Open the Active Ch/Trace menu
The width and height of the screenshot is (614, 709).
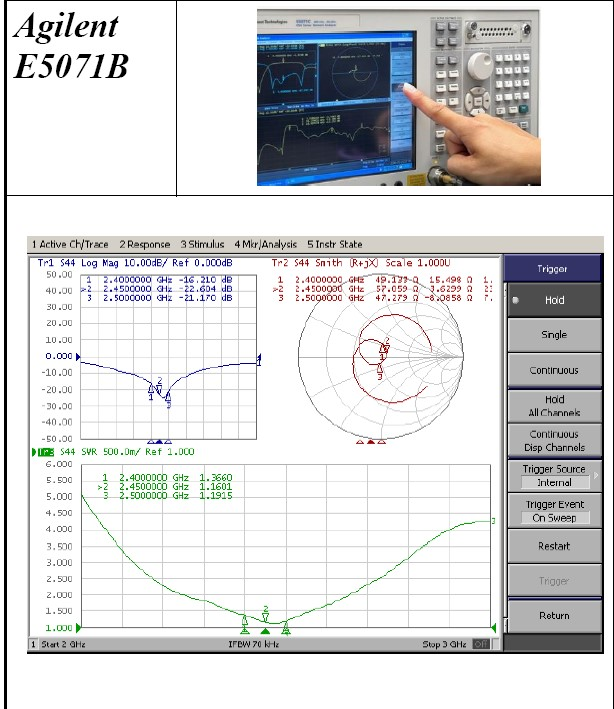(x=72, y=244)
